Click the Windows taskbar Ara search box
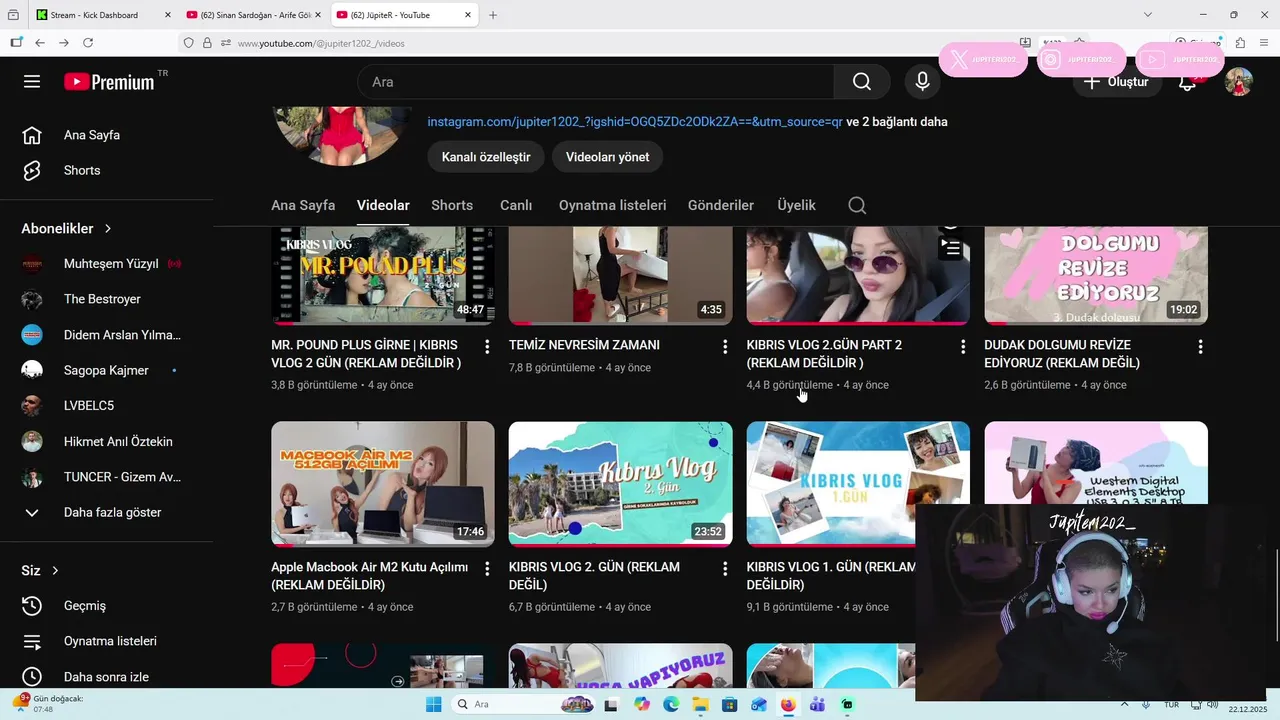This screenshot has width=1280, height=720. pyautogui.click(x=523, y=705)
